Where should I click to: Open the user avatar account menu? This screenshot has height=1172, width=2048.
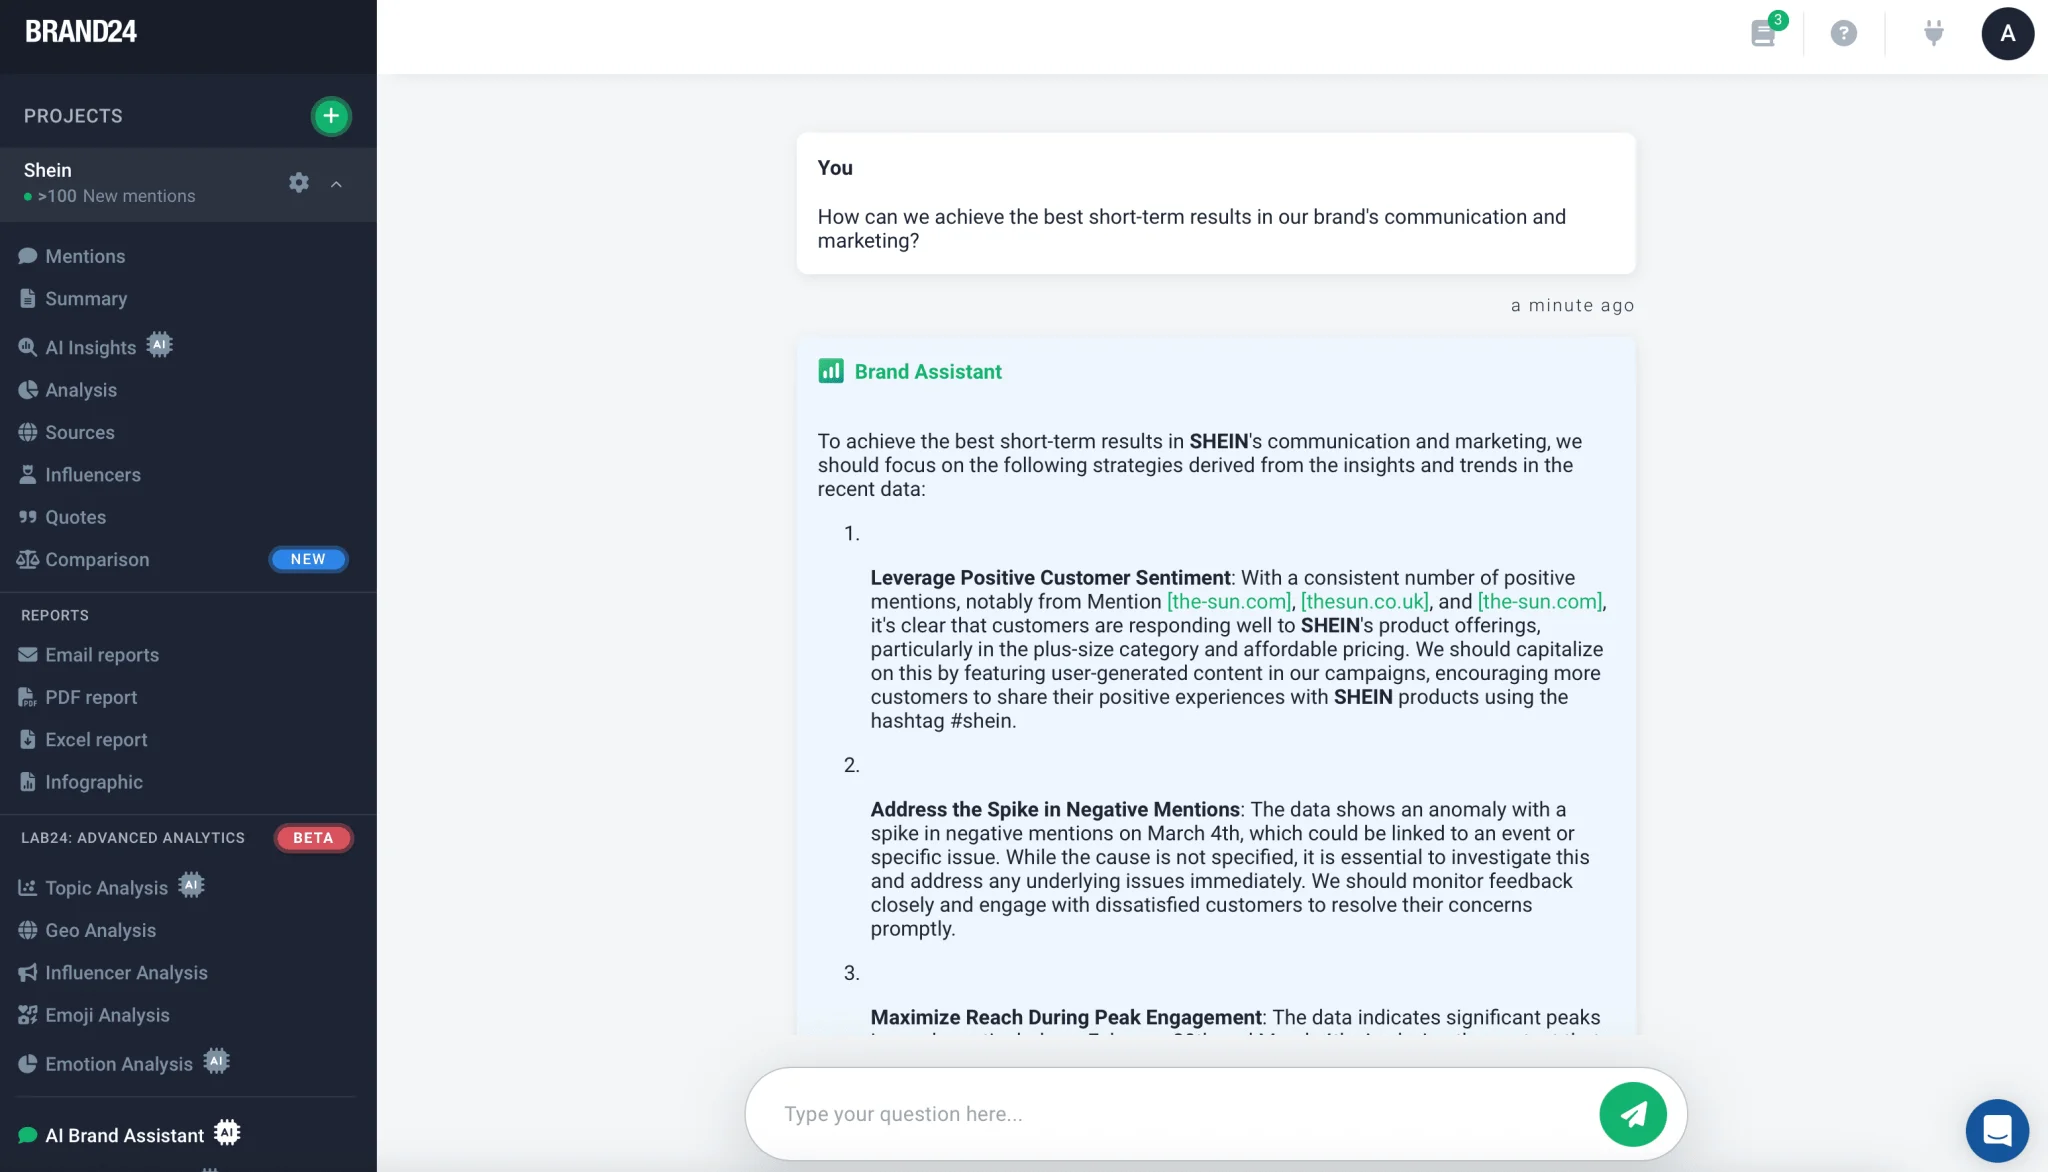click(x=2007, y=33)
